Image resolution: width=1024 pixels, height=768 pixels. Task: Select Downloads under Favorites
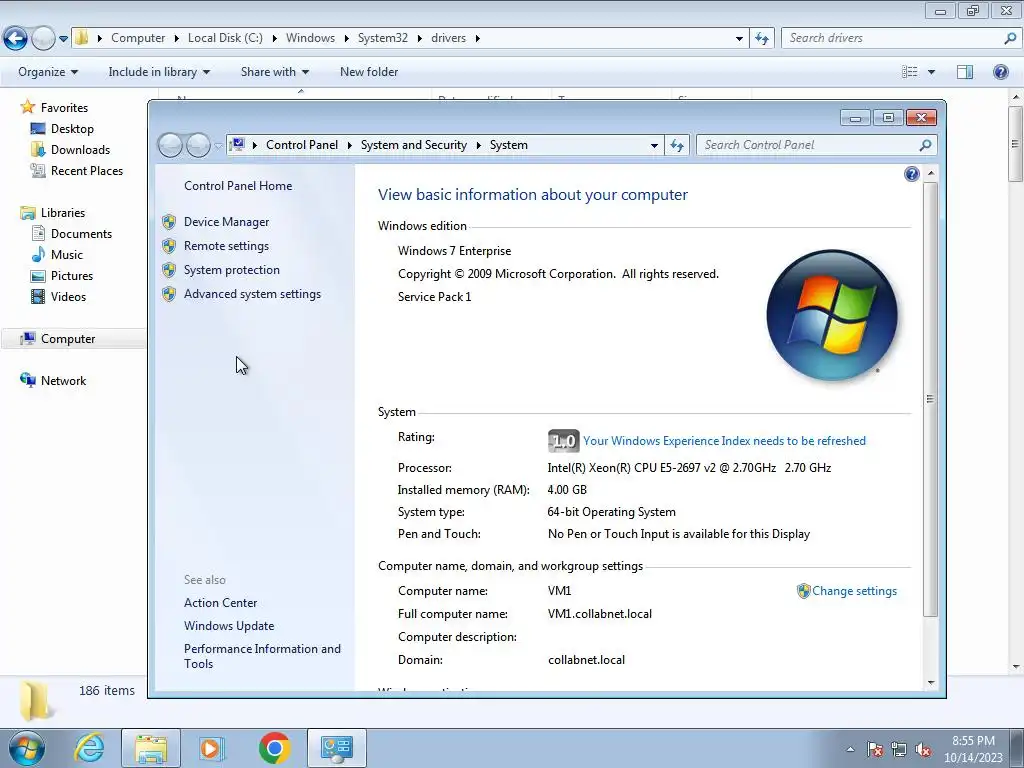pos(80,150)
